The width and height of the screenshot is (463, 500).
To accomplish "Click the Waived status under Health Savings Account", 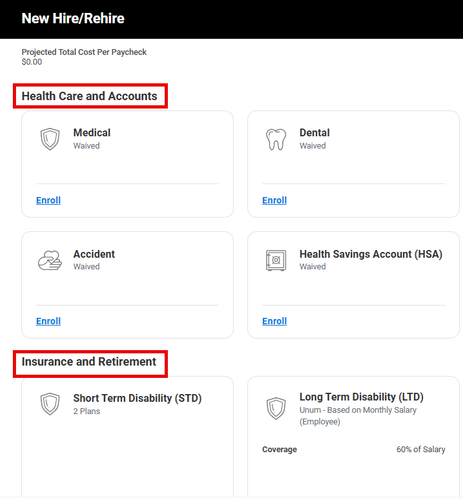I will pyautogui.click(x=312, y=266).
